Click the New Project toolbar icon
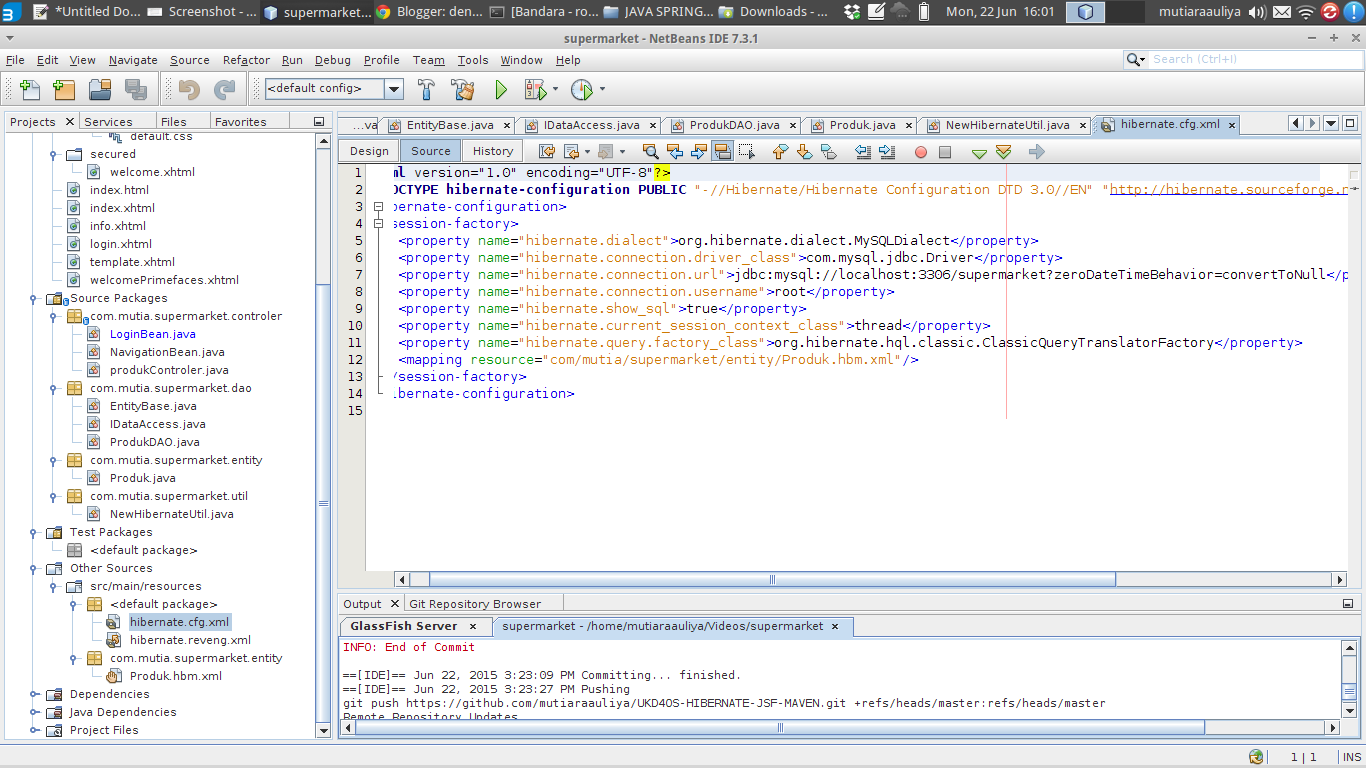This screenshot has height=768, width=1366. [x=64, y=89]
